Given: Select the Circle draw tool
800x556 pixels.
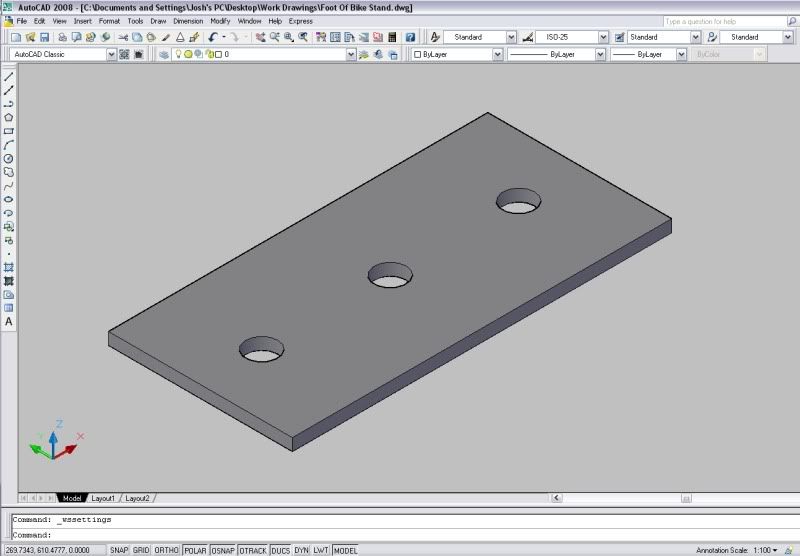Looking at the screenshot, I should (9, 158).
